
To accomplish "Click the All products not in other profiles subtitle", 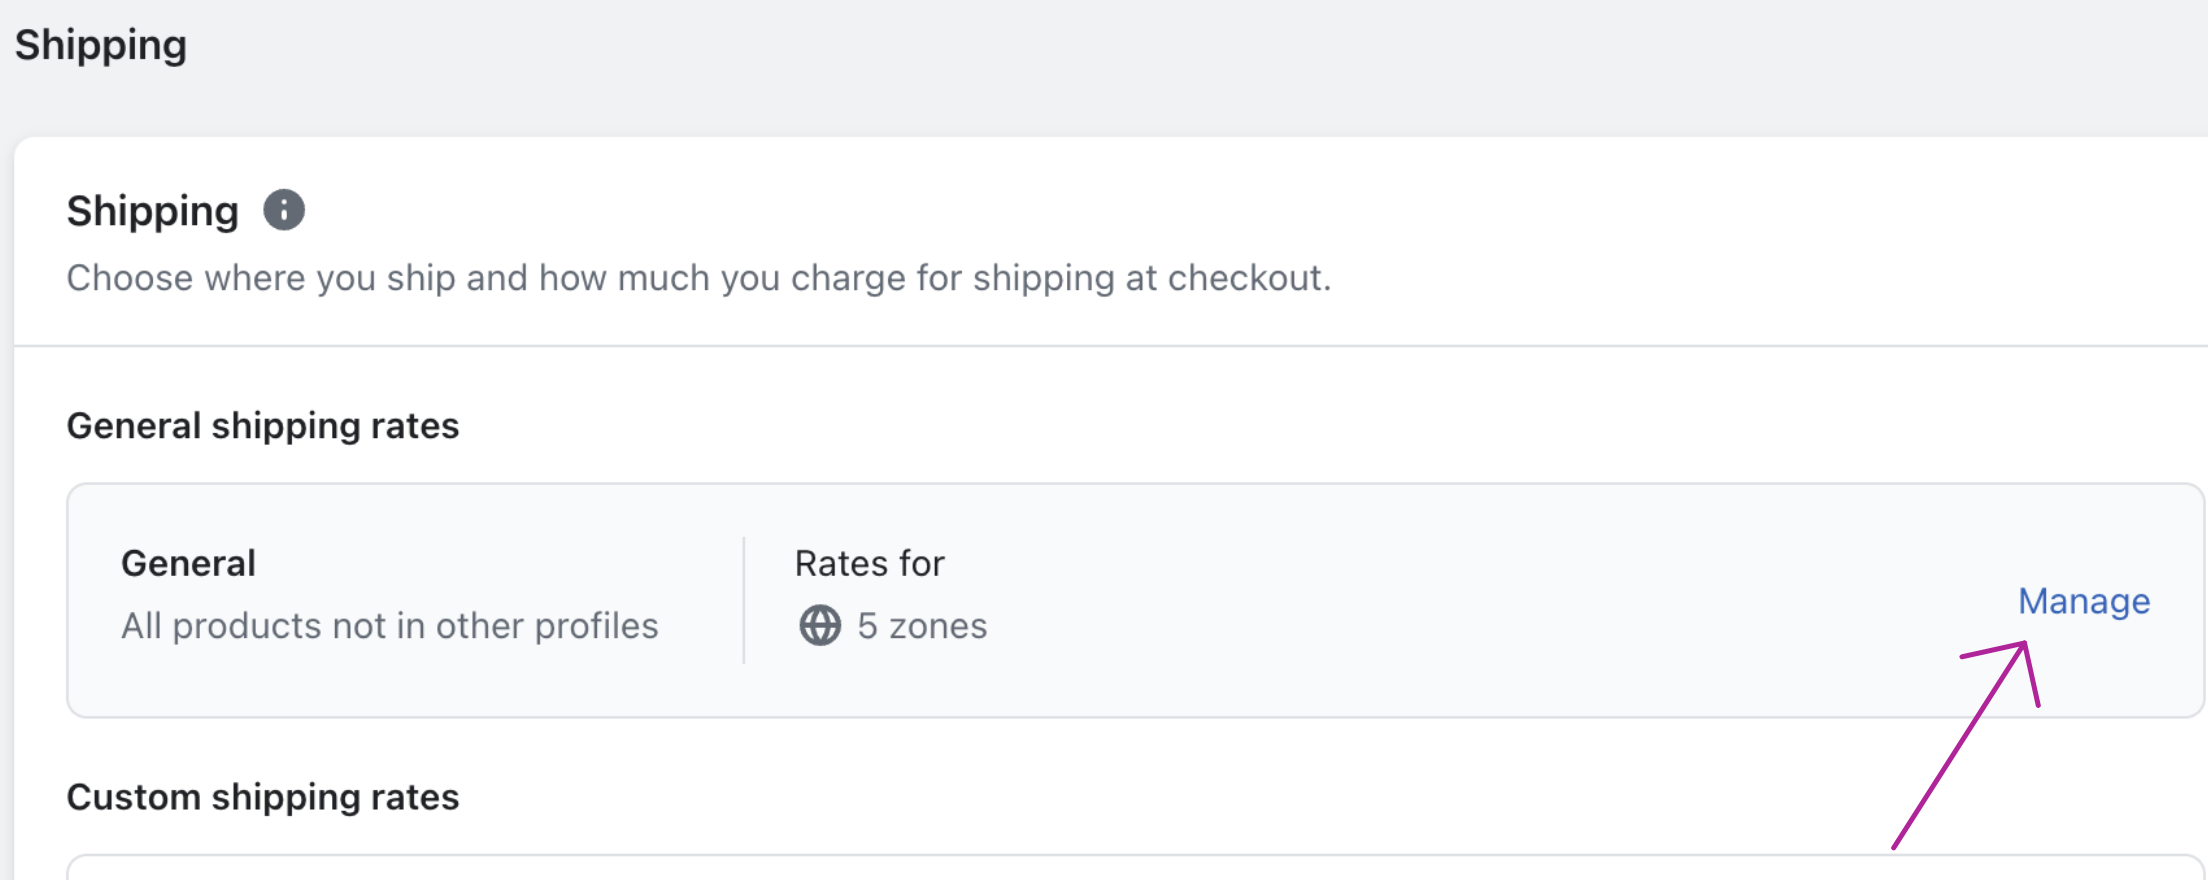I will (389, 625).
